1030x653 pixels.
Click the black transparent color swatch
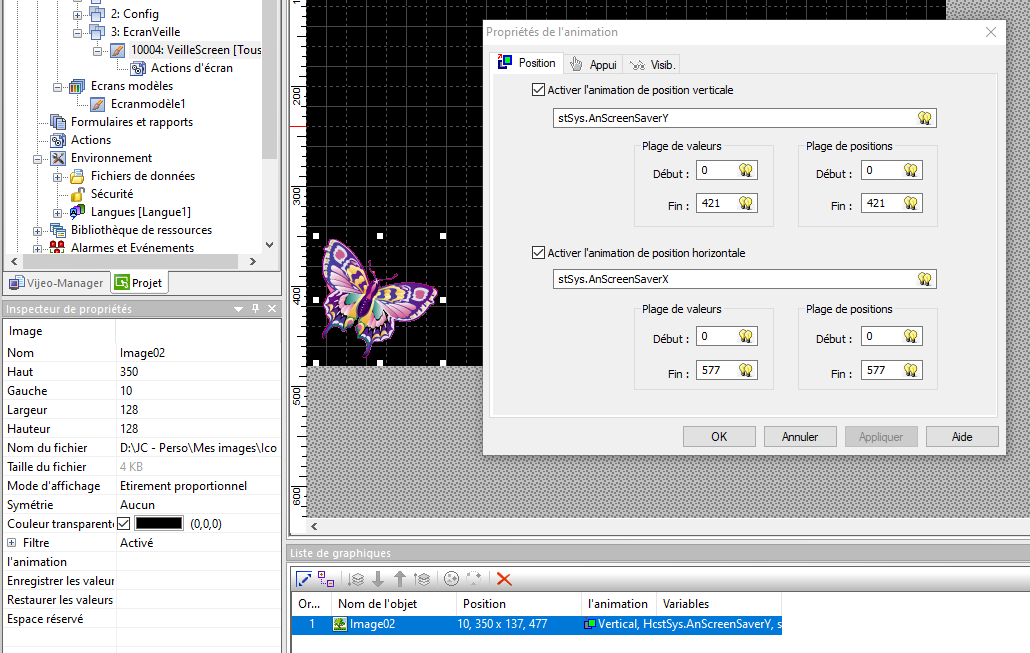tap(159, 523)
